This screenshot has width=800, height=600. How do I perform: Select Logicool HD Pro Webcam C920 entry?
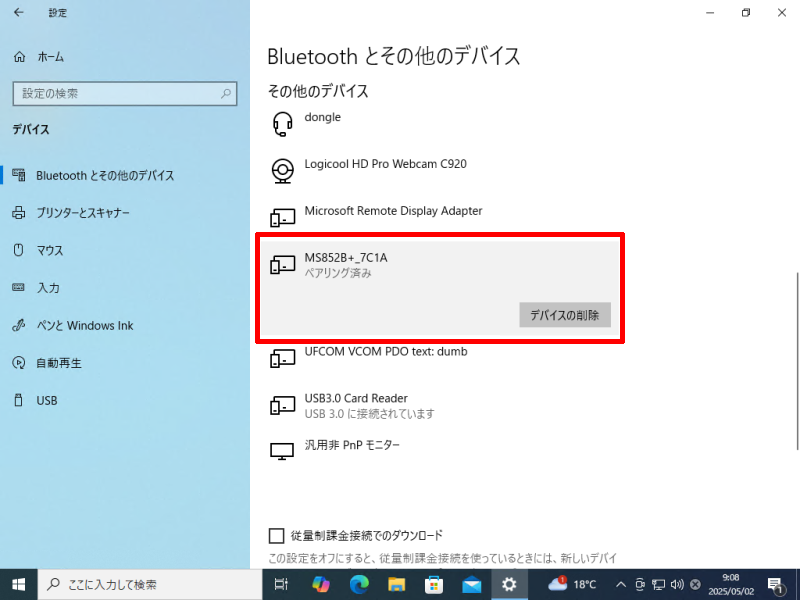pyautogui.click(x=440, y=171)
